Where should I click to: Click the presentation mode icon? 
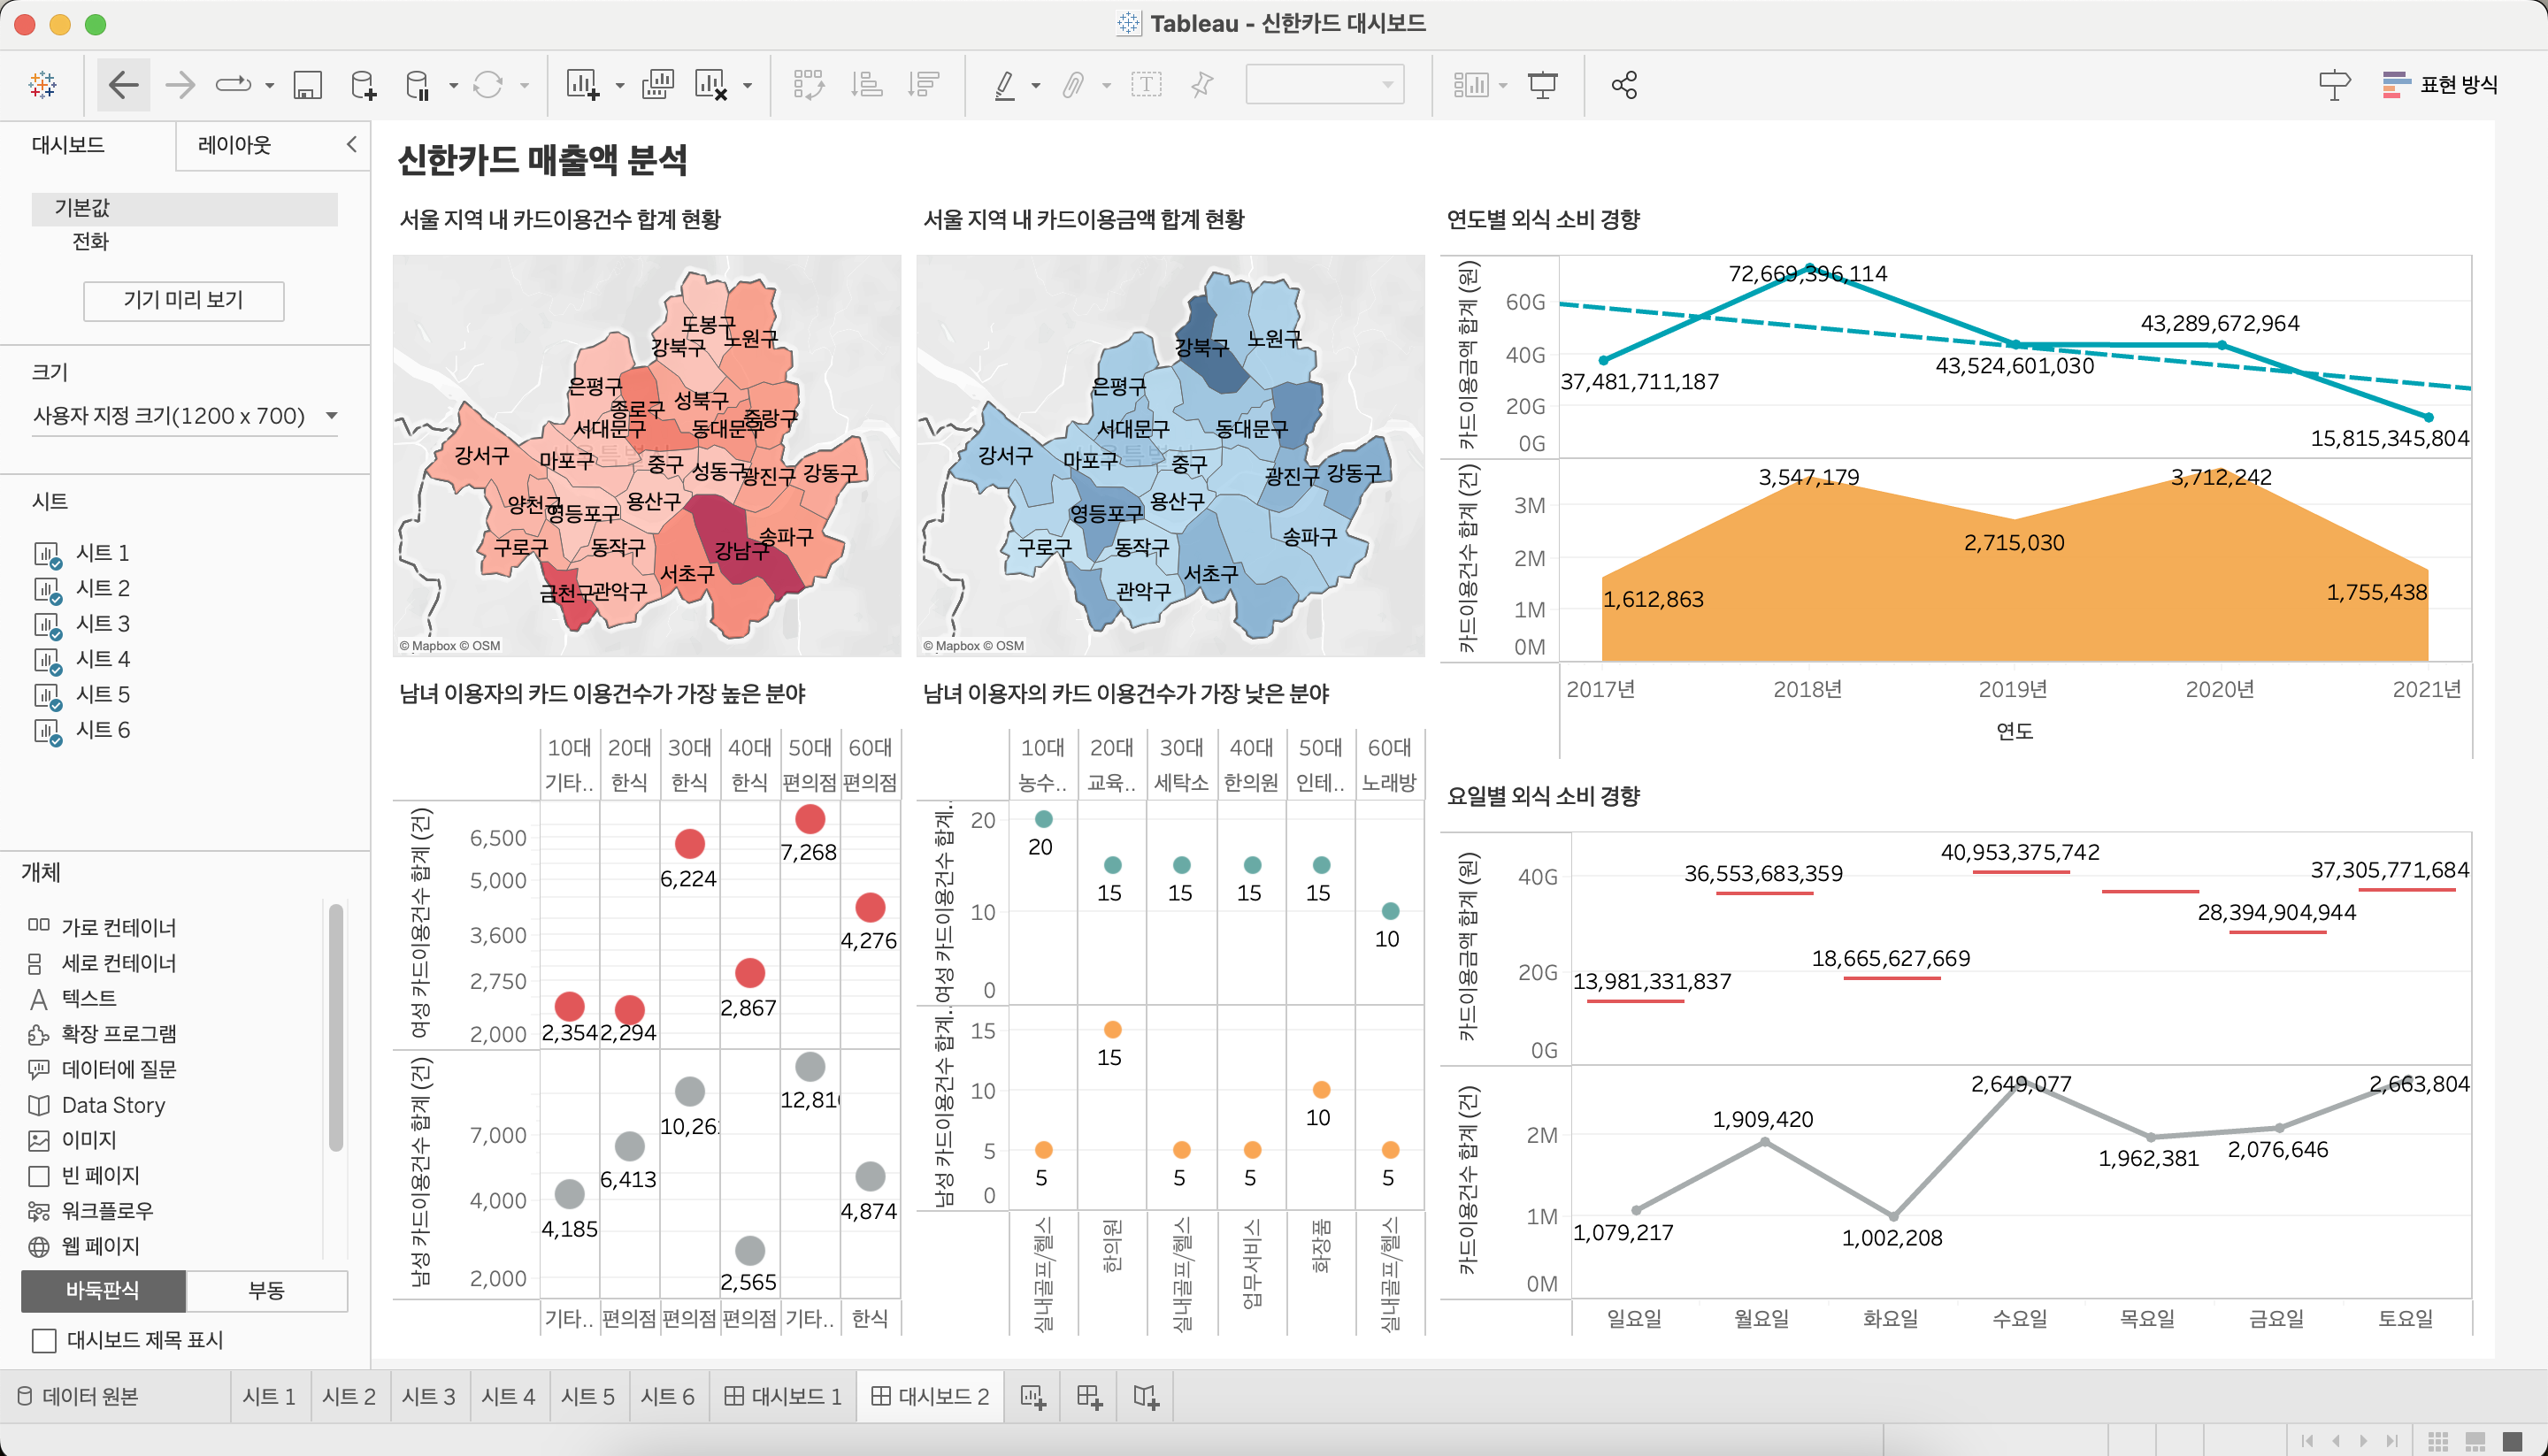click(1543, 85)
